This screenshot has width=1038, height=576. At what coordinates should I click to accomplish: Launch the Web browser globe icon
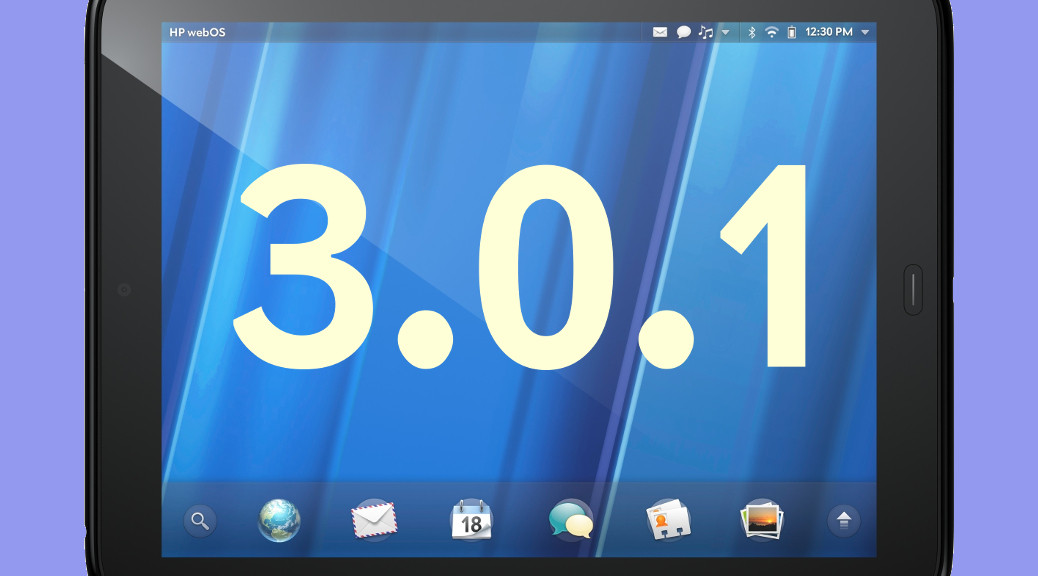[x=279, y=520]
